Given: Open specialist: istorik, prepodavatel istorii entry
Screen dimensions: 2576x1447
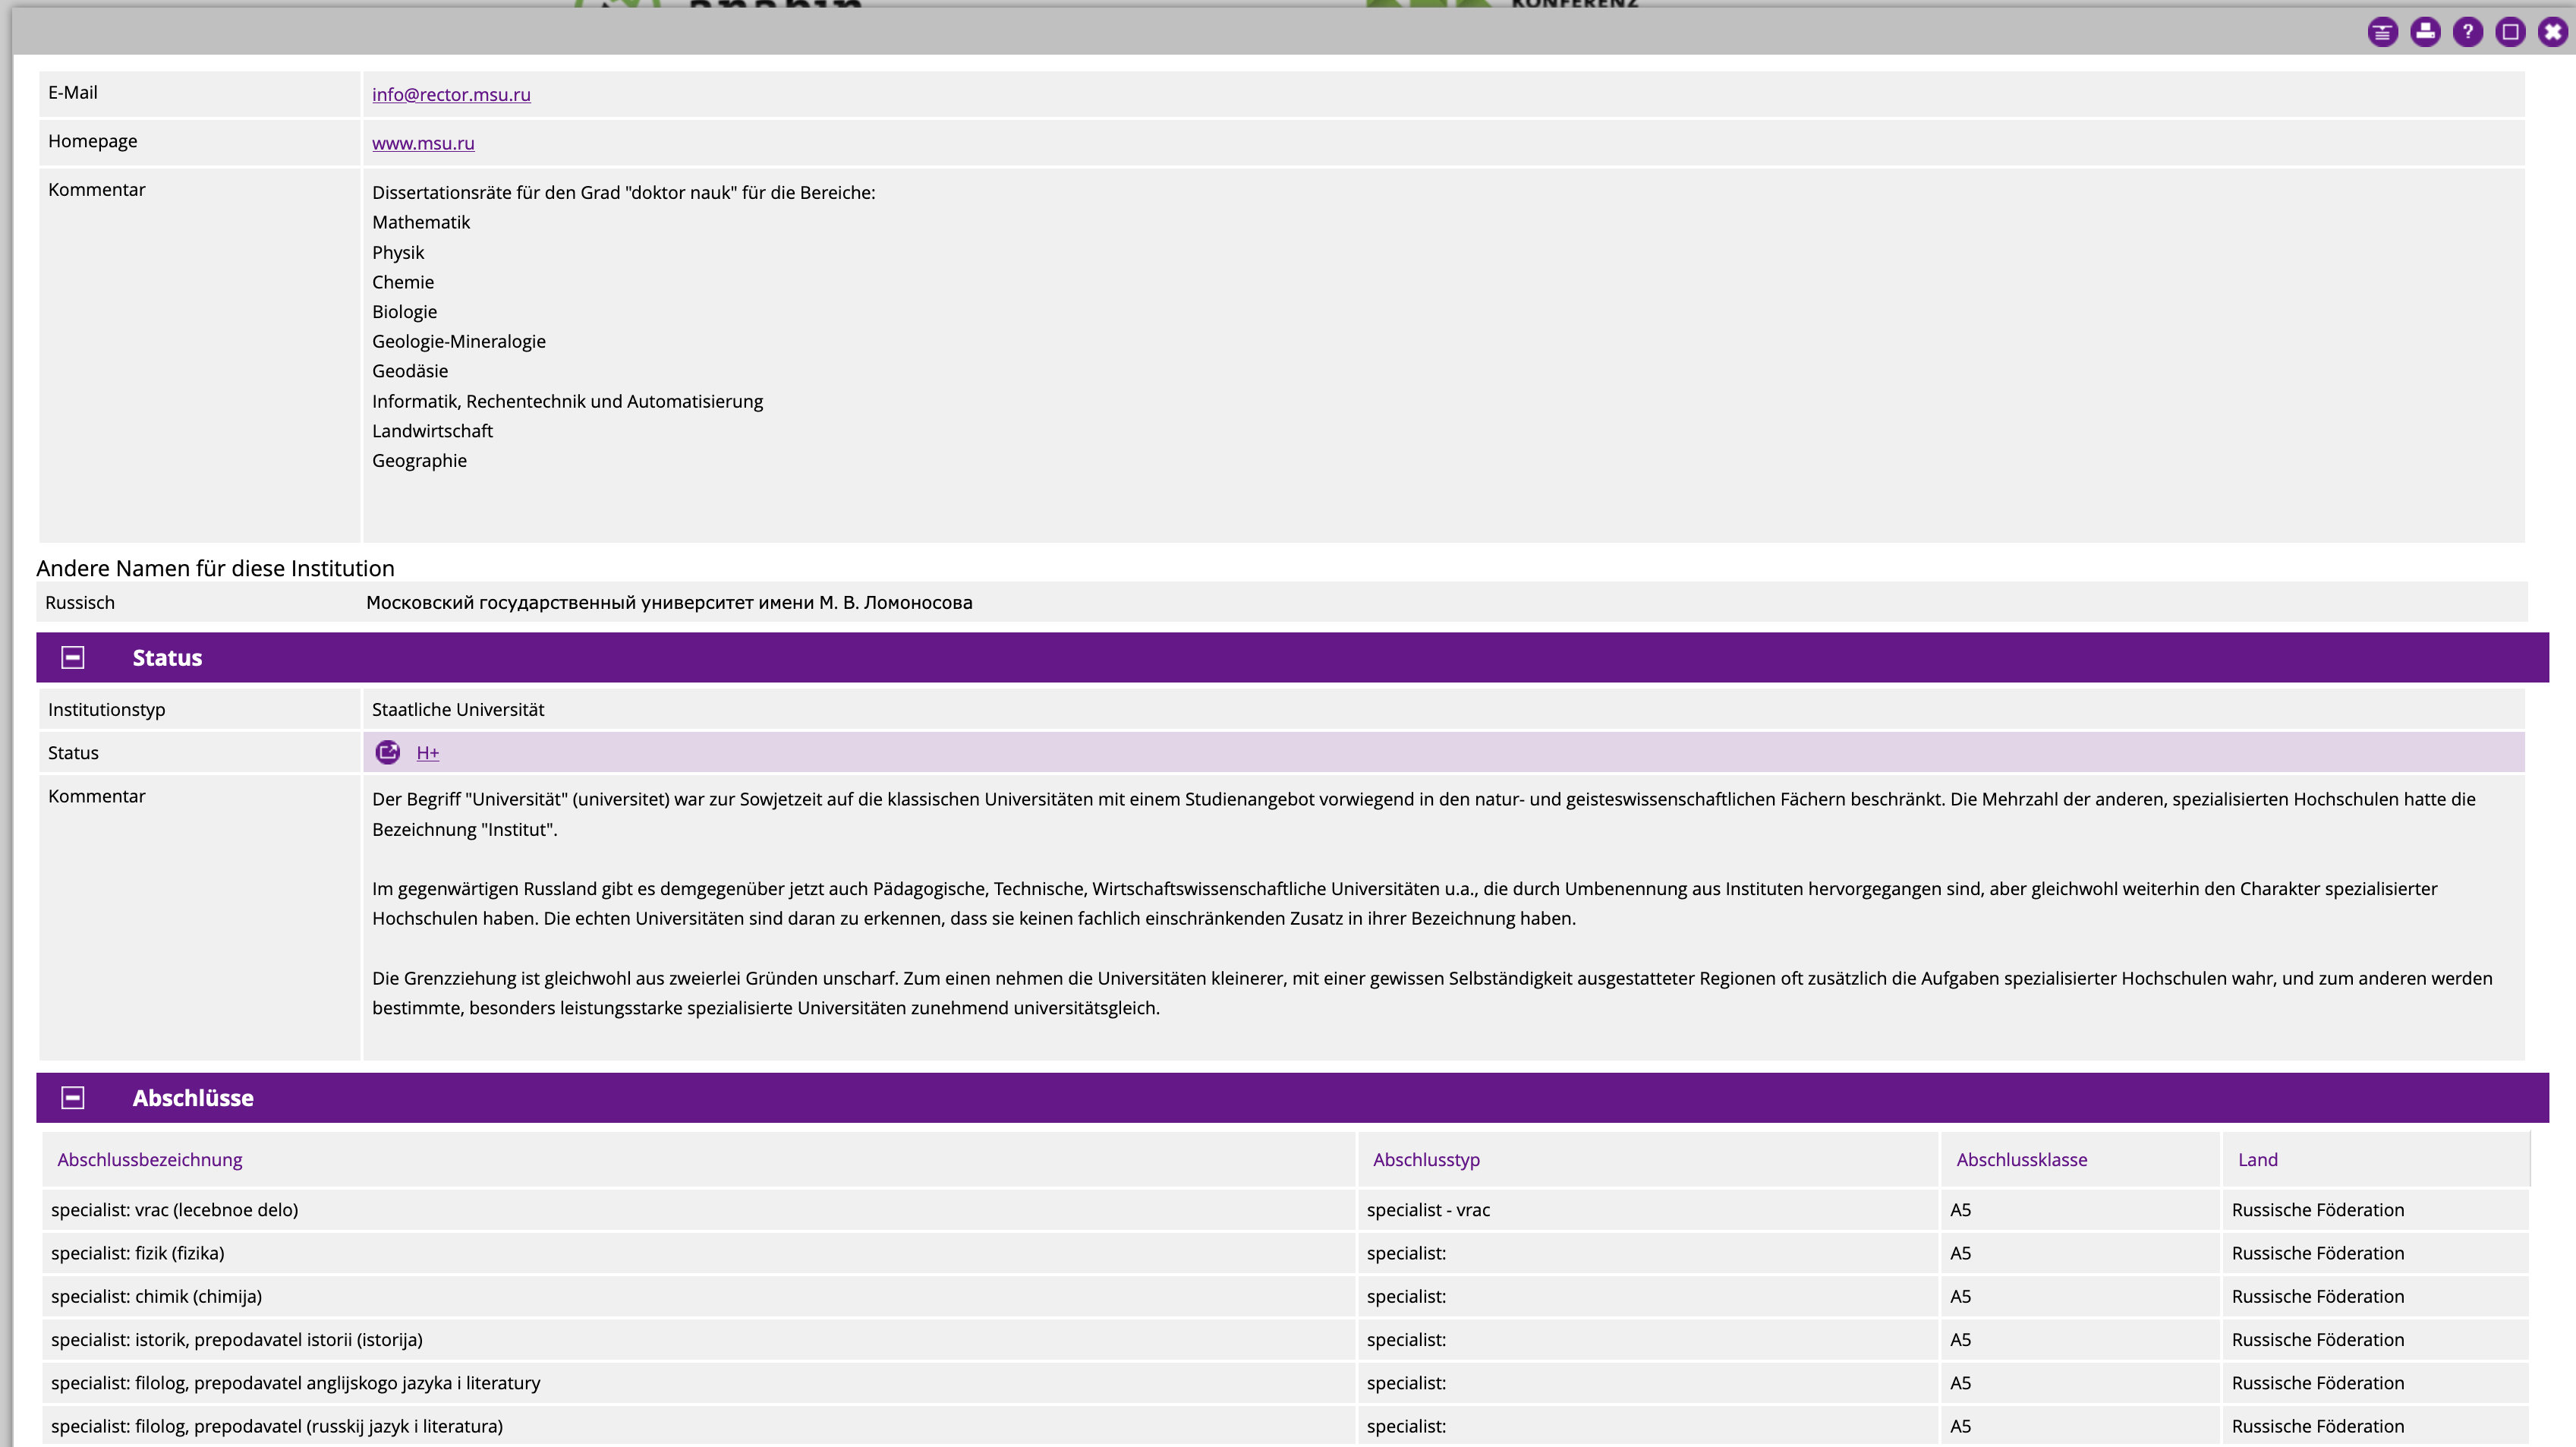Looking at the screenshot, I should tap(236, 1339).
